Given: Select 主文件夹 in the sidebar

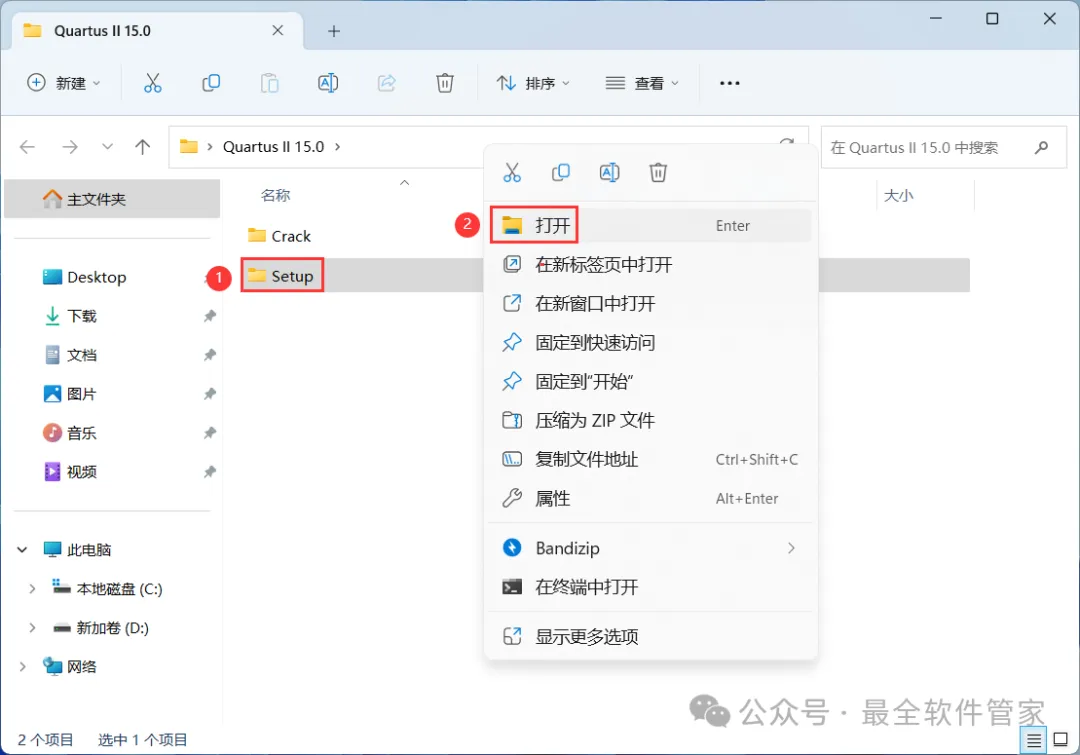Looking at the screenshot, I should pos(112,199).
